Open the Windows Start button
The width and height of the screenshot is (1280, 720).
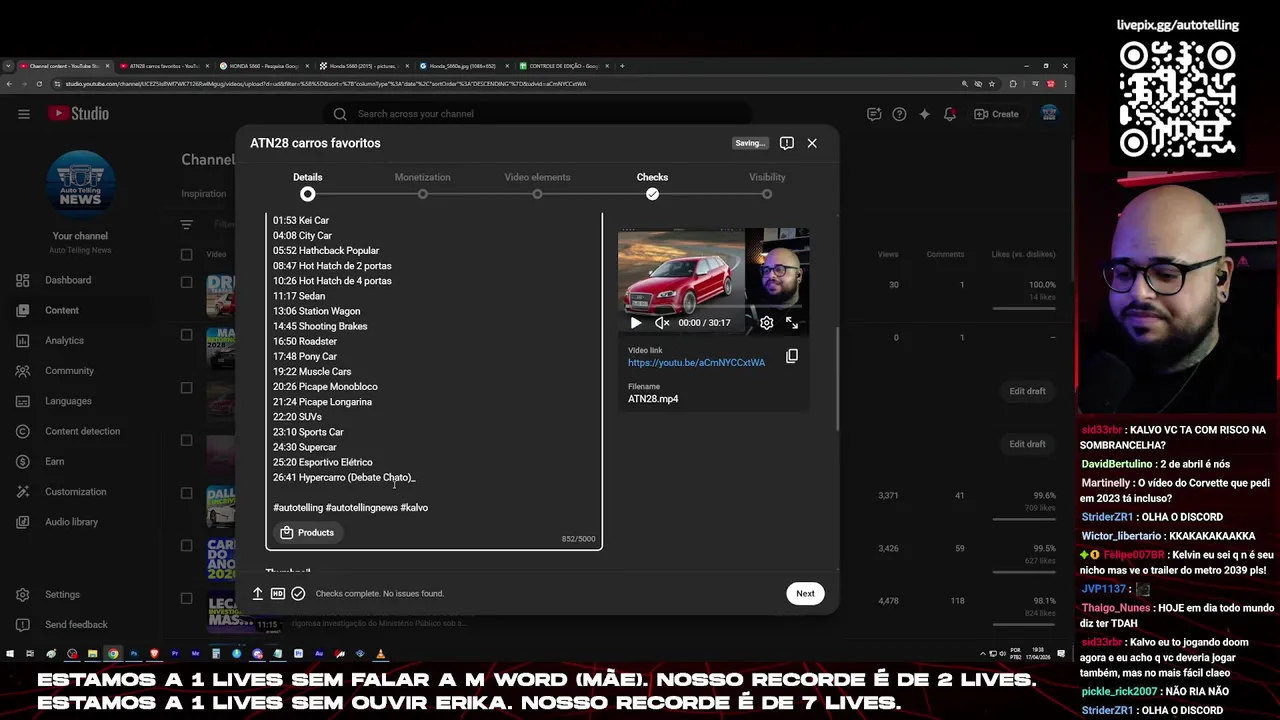(10, 654)
